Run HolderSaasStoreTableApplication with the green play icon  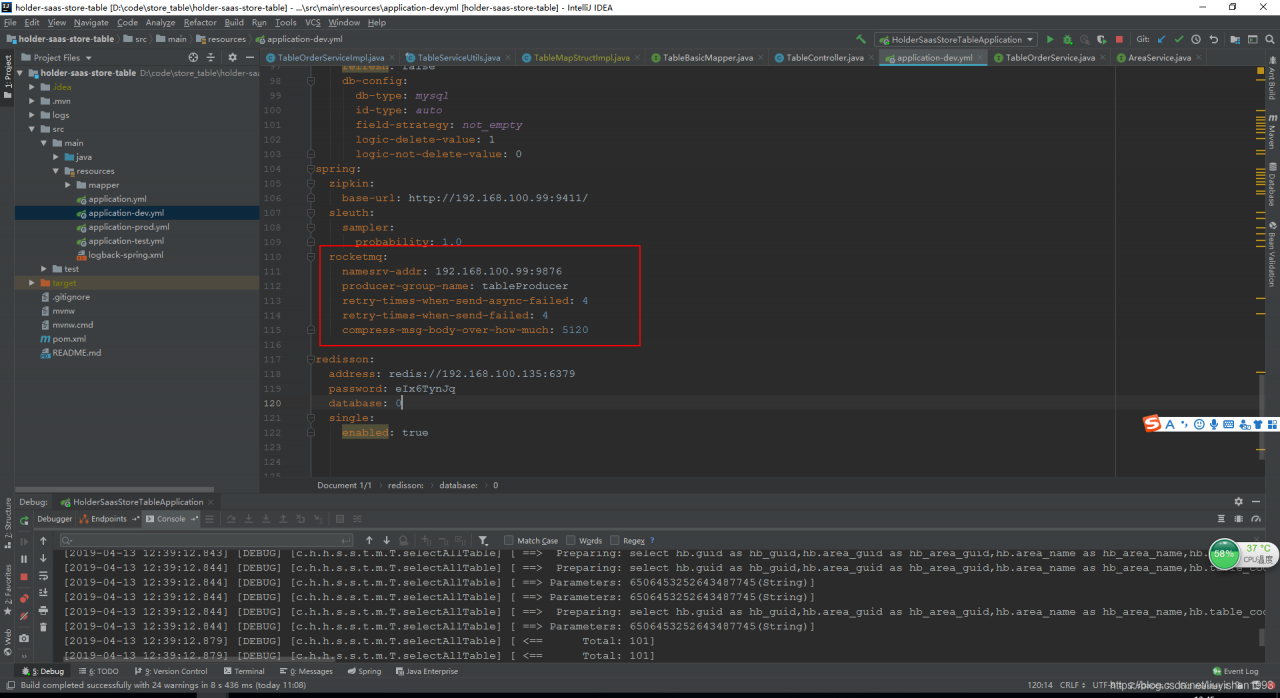[x=1050, y=40]
